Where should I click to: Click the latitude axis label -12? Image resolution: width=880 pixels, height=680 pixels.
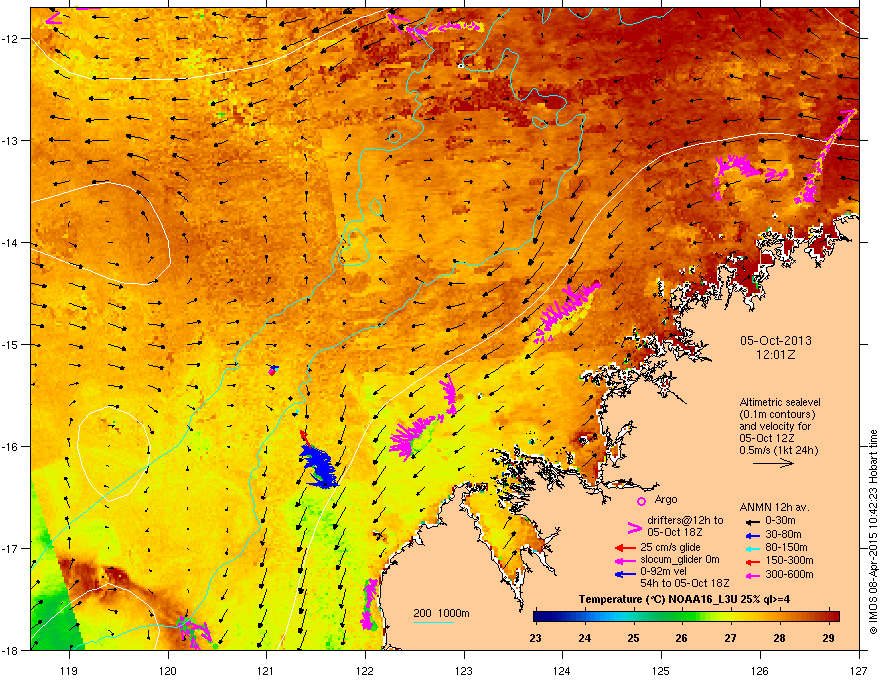[10, 39]
